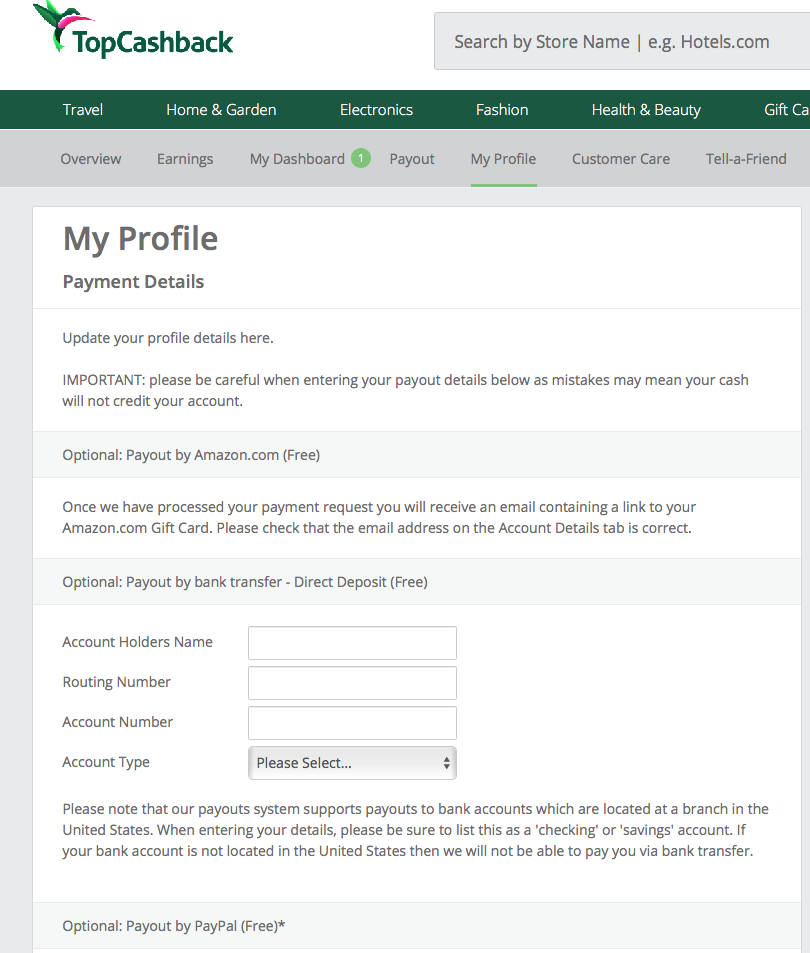The width and height of the screenshot is (810, 953).
Task: Open the Customer Care tab
Action: 621,159
